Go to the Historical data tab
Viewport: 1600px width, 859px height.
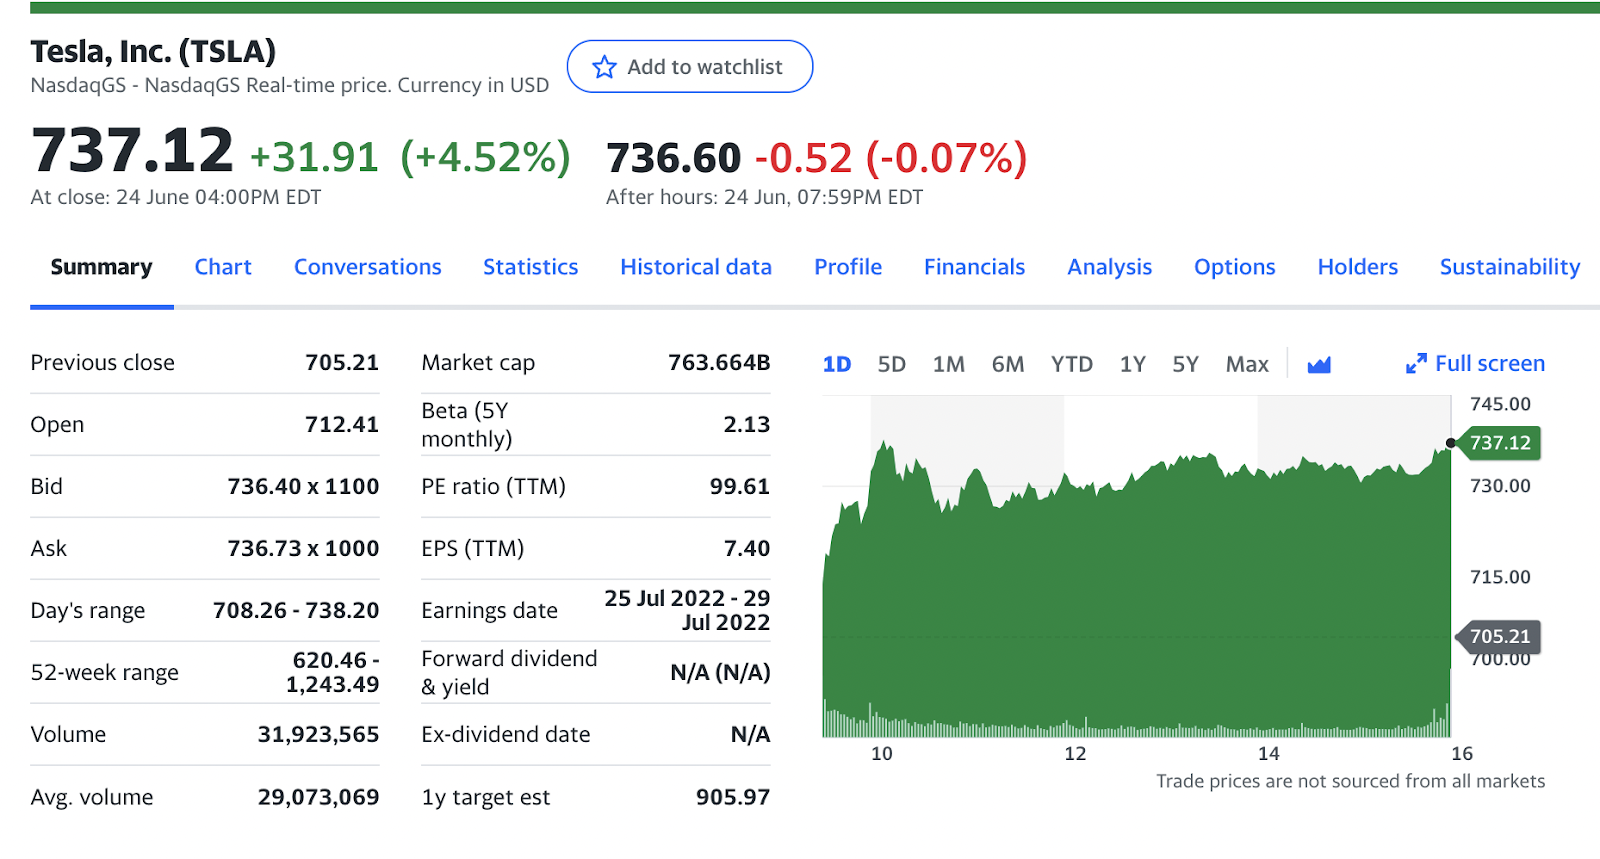[696, 267]
